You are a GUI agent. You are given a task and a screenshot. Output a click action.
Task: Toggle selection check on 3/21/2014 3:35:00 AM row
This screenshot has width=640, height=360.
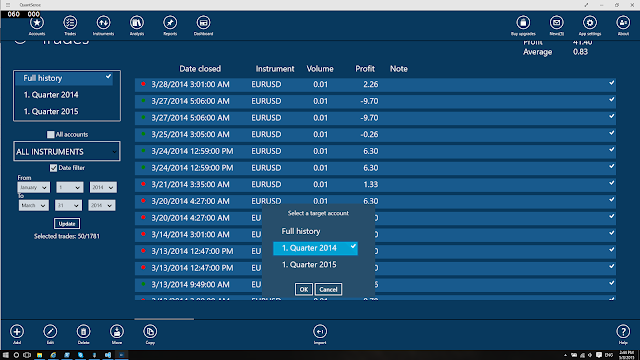pos(611,183)
